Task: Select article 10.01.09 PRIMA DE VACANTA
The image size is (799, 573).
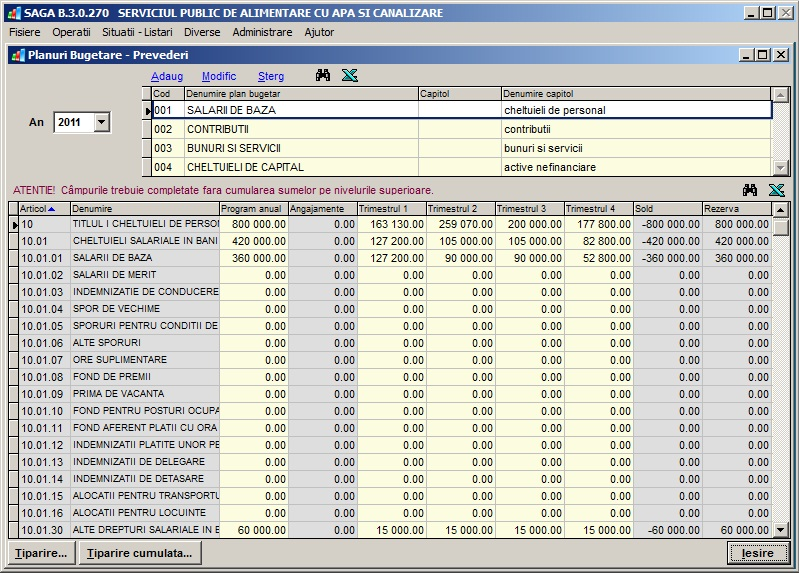Action: [x=394, y=394]
